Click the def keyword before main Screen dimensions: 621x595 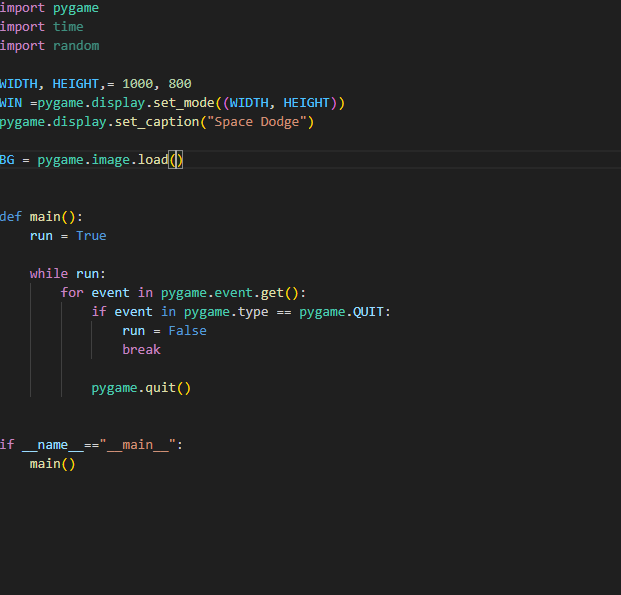10,217
